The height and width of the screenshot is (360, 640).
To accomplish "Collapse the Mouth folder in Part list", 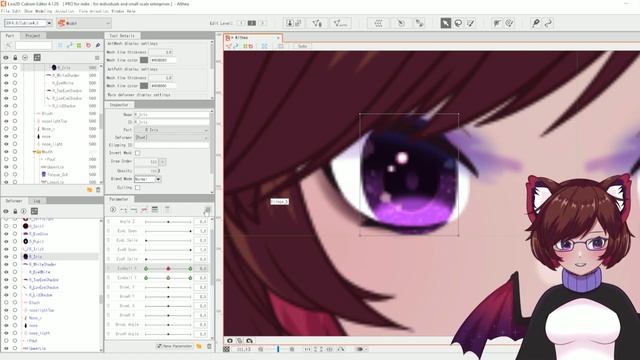I will [35, 151].
